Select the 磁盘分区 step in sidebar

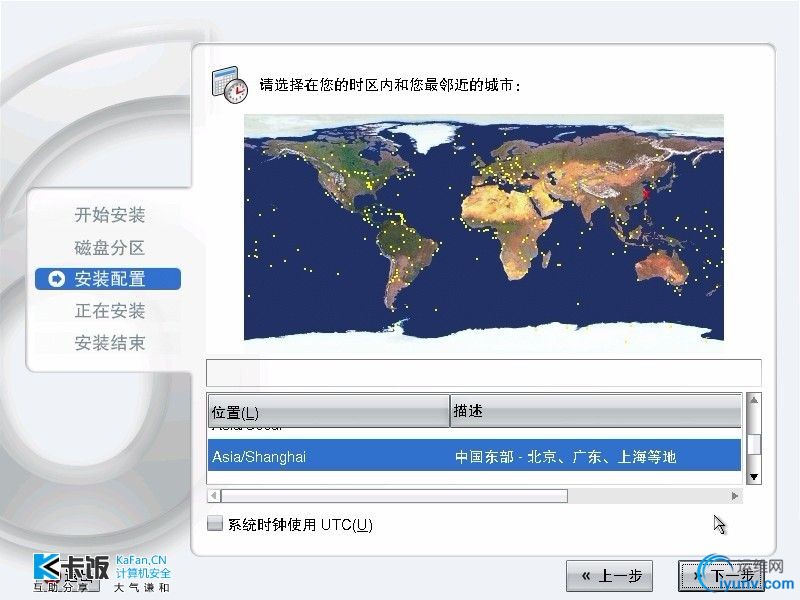pos(110,247)
